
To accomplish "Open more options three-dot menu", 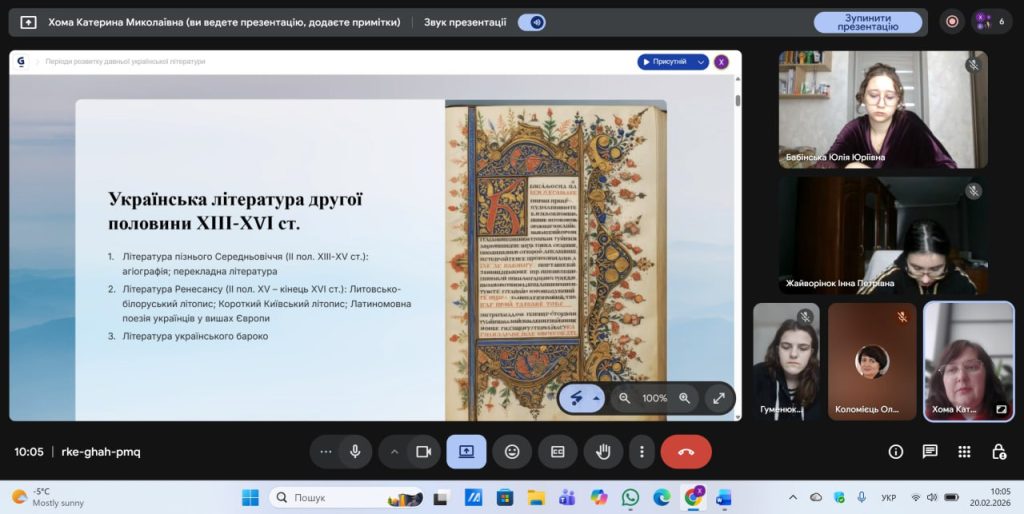I will 642,452.
